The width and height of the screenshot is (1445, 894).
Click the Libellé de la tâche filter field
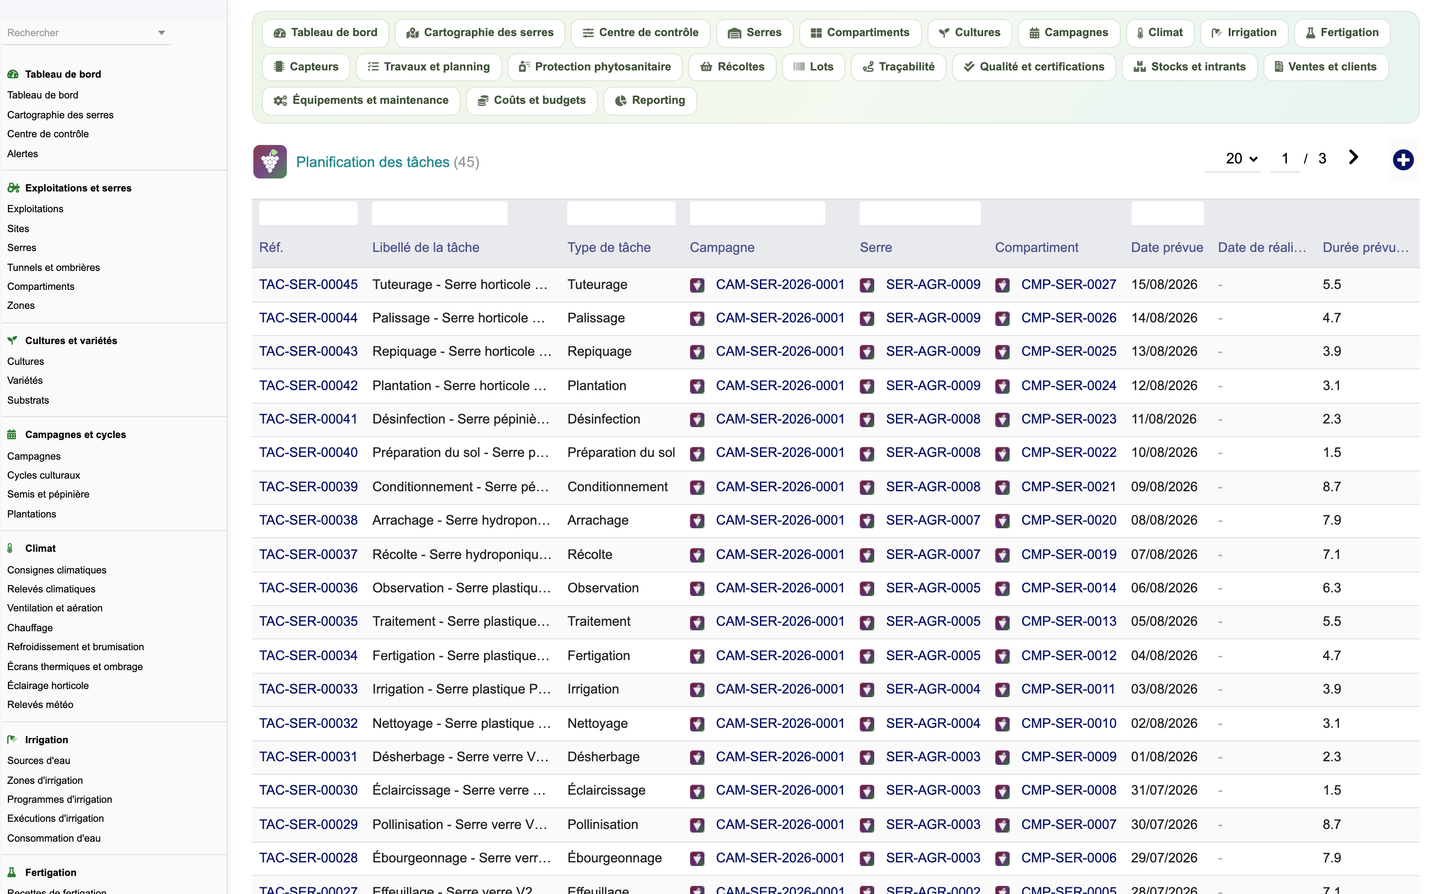point(440,213)
